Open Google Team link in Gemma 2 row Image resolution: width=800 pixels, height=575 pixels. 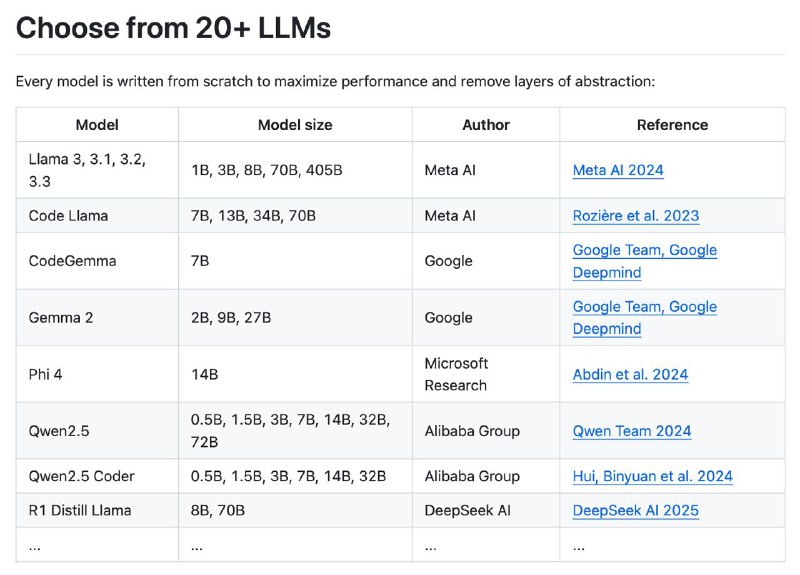click(645, 318)
